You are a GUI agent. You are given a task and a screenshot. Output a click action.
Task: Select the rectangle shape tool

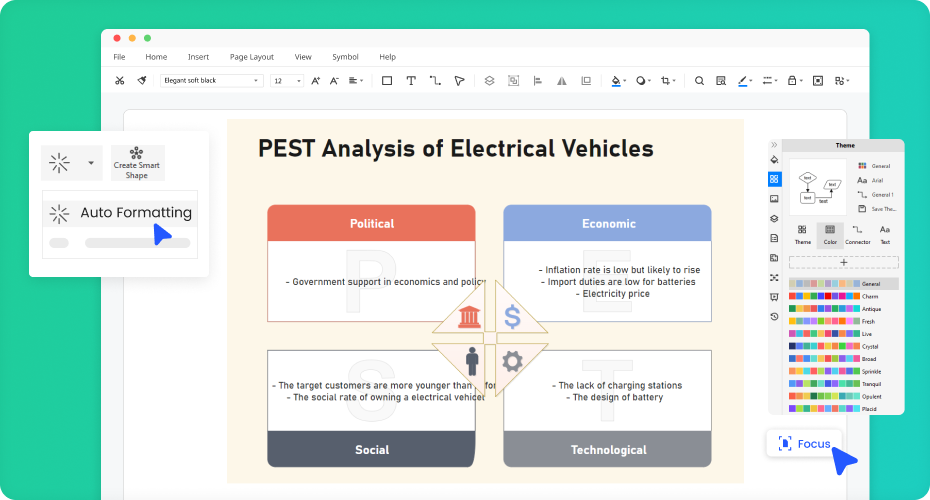point(387,80)
